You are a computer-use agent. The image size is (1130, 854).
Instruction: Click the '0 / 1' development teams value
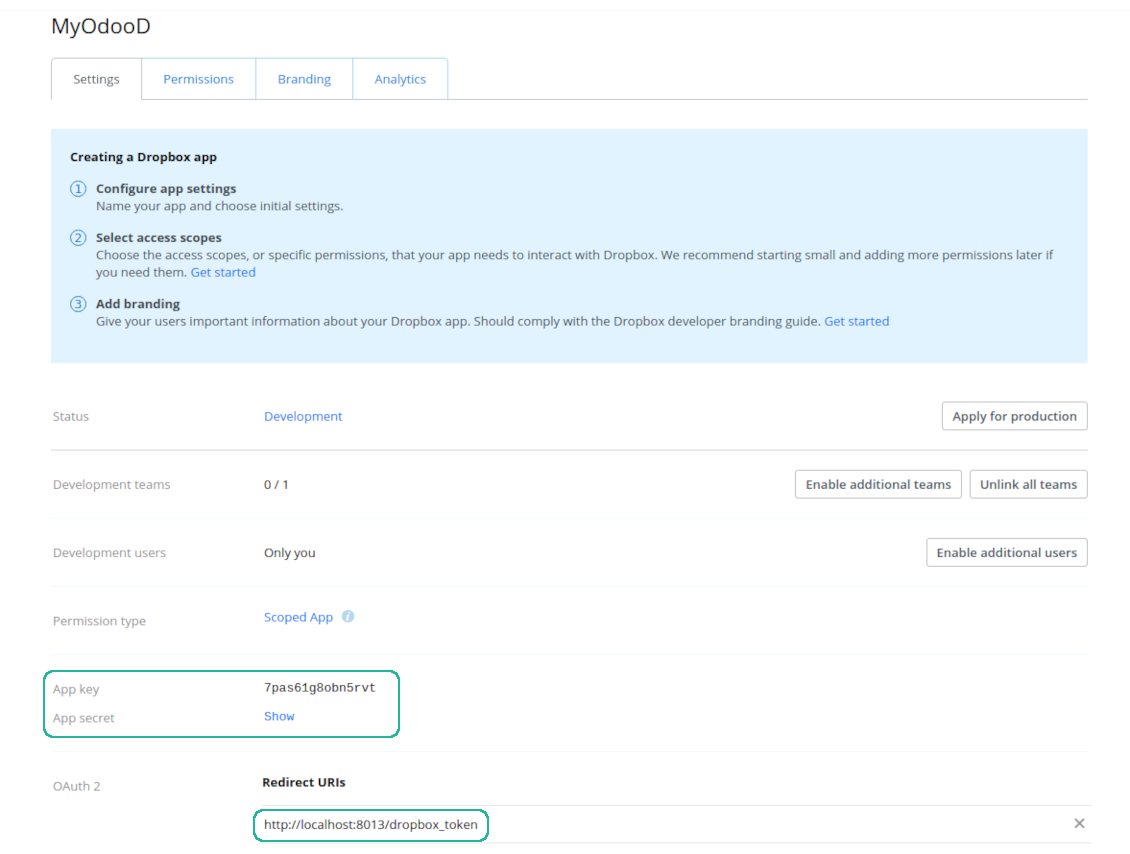276,485
